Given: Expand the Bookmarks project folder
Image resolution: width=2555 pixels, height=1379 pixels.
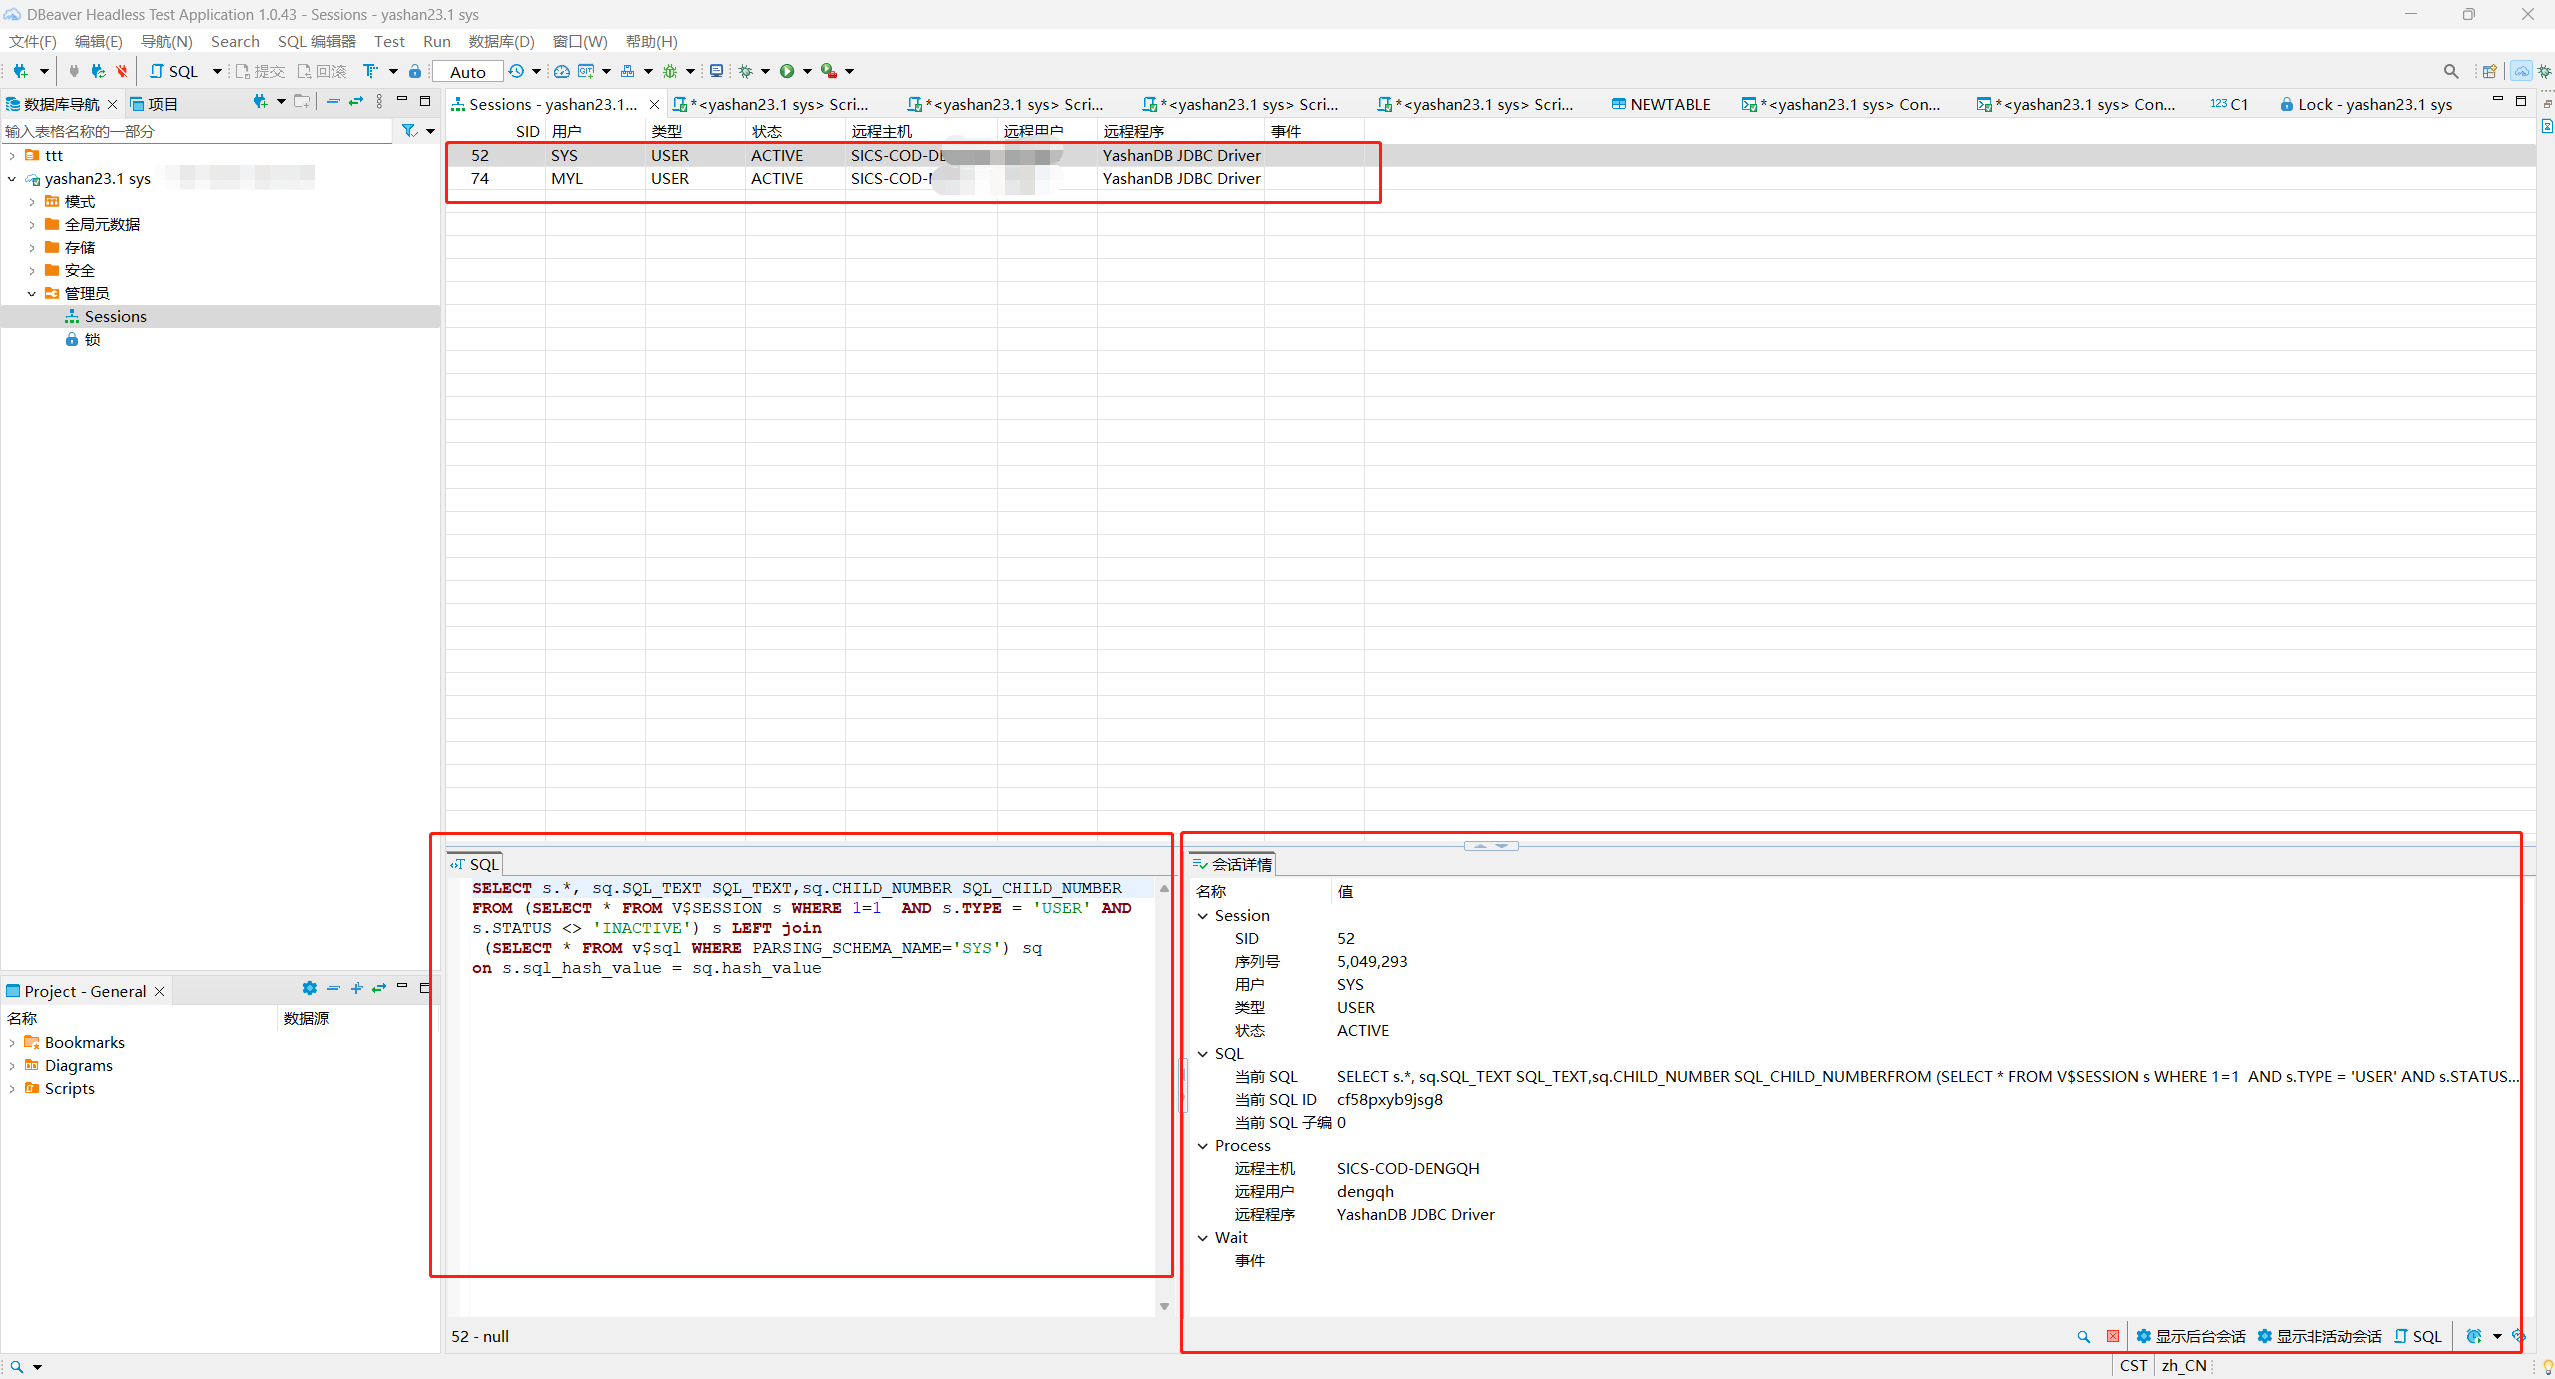Looking at the screenshot, I should coord(12,1043).
